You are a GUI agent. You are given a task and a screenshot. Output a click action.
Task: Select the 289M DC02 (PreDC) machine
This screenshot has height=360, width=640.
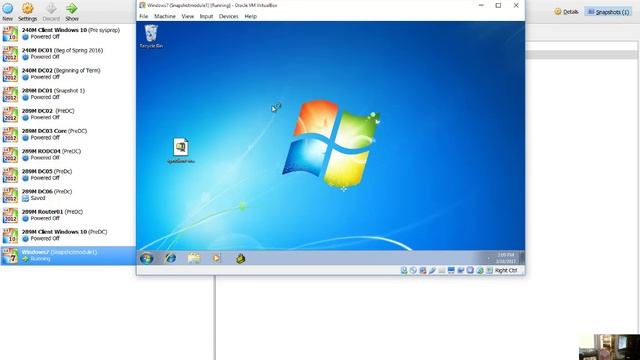pyautogui.click(x=68, y=114)
